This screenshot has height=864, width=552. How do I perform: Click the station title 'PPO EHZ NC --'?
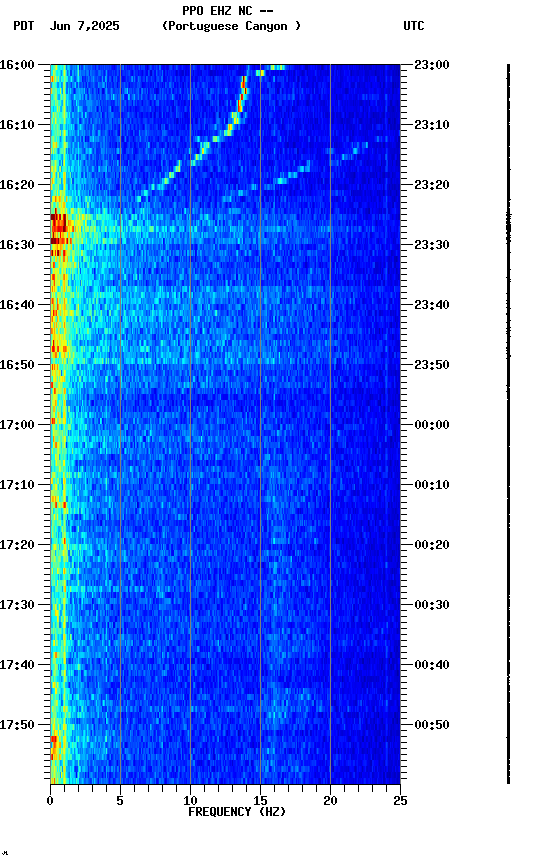click(x=228, y=10)
